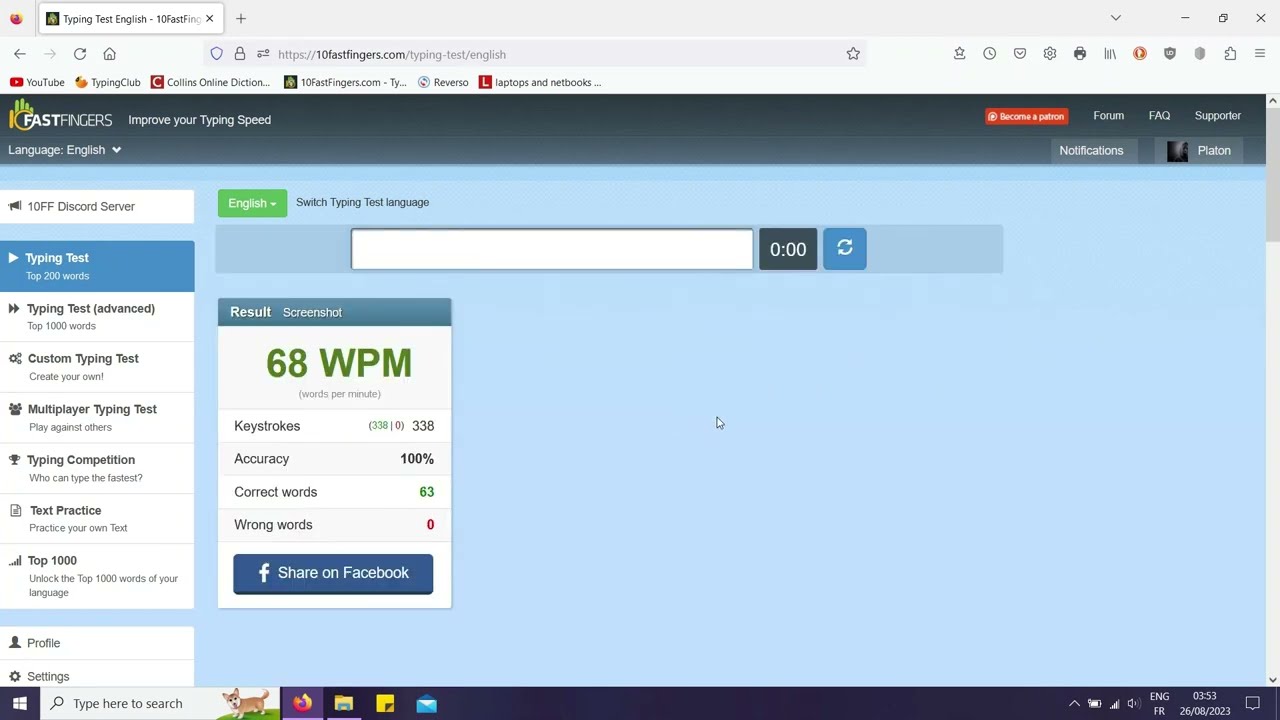Close the Typing Test English tab
This screenshot has width=1280, height=720.
[x=209, y=19]
